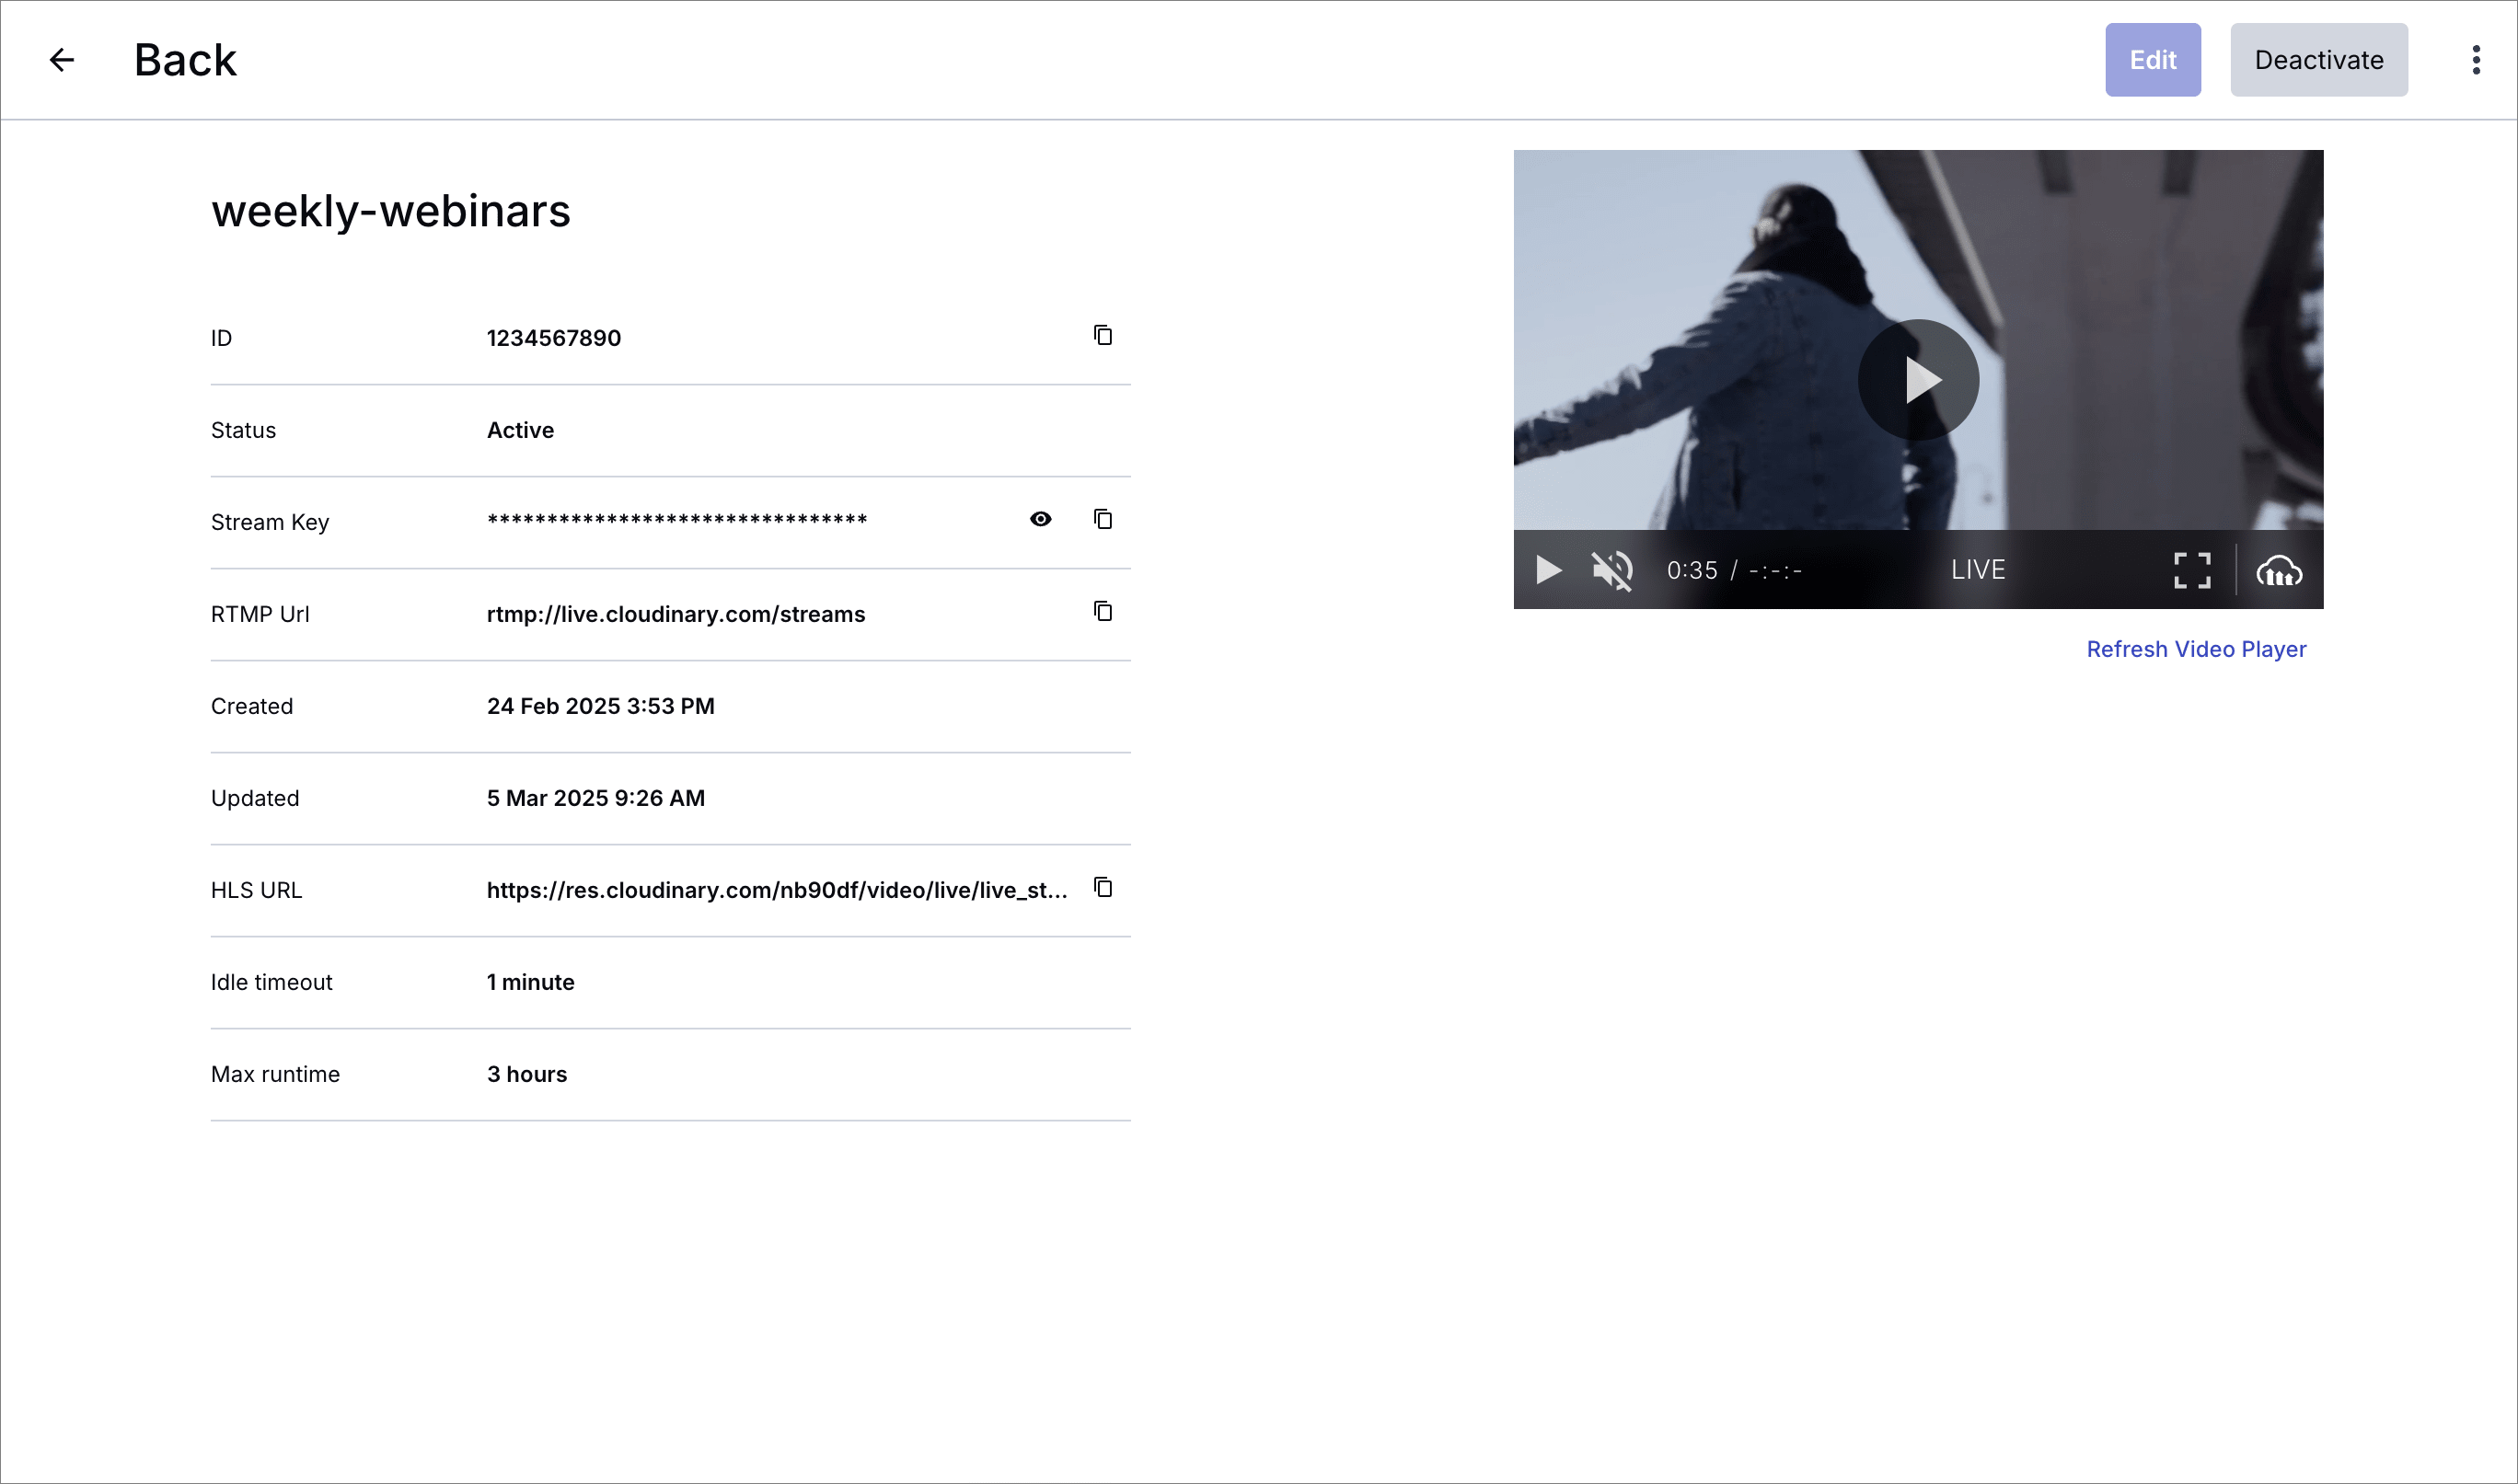Click the Idle timeout value 1 minute
This screenshot has width=2518, height=1484.
(531, 982)
